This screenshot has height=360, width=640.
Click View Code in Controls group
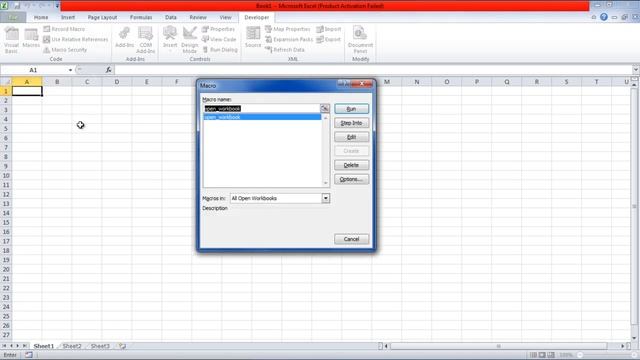coord(219,39)
